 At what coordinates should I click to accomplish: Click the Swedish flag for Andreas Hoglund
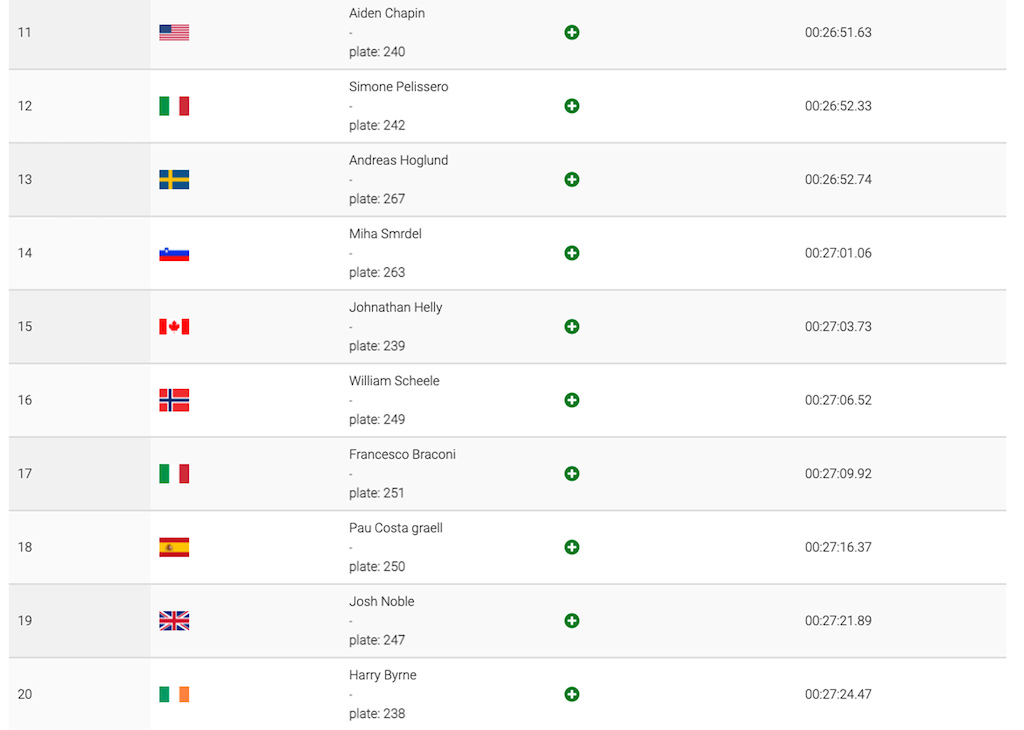coord(174,180)
